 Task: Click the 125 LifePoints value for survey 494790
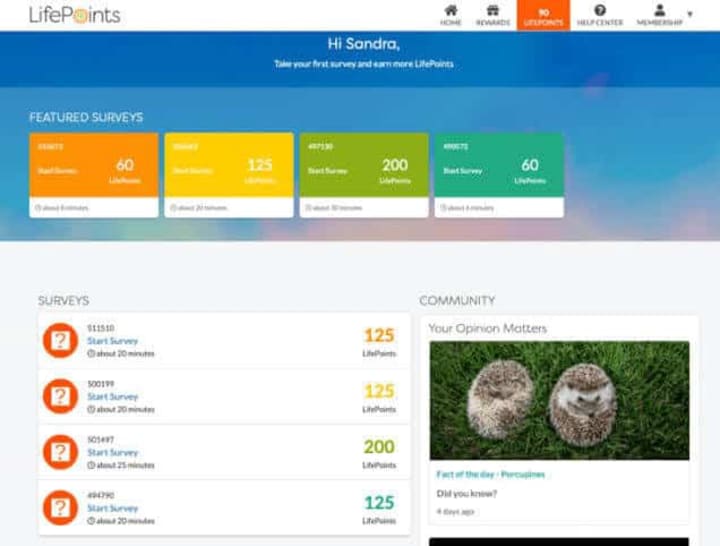click(x=379, y=503)
